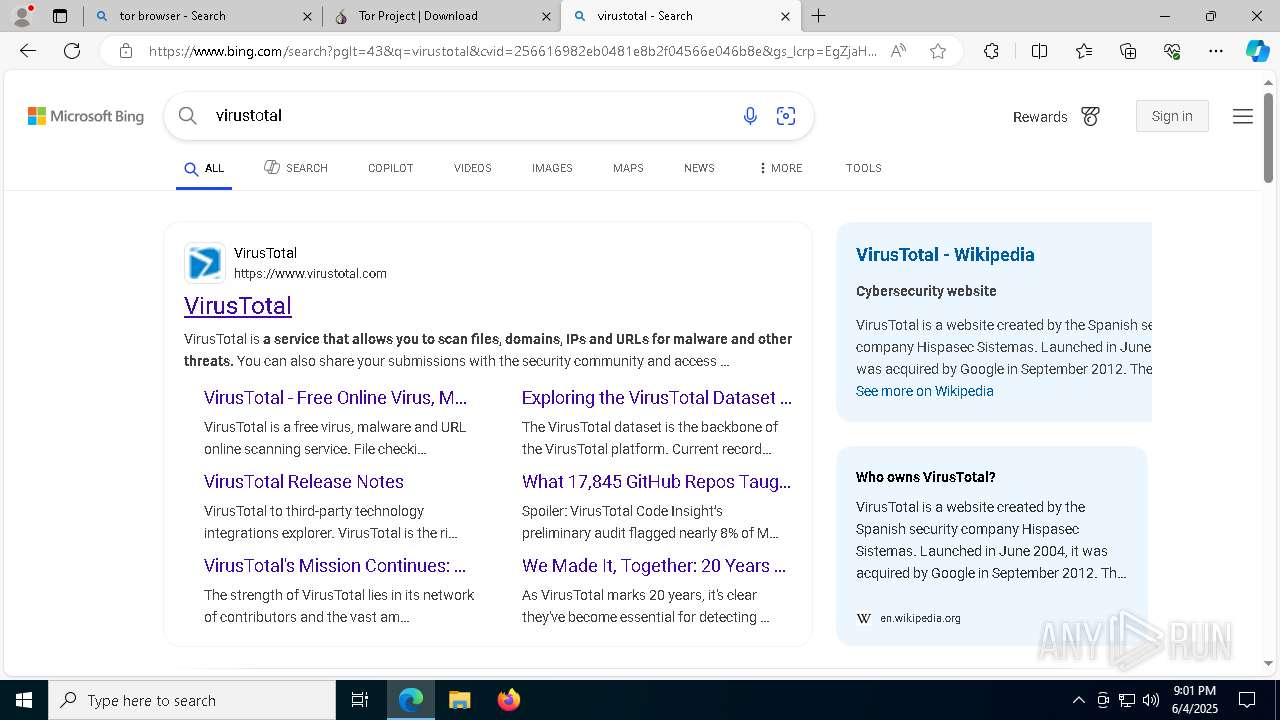Viewport: 1280px width, 720px height.
Task: Click 'See more on Wikipedia' link
Action: [925, 391]
